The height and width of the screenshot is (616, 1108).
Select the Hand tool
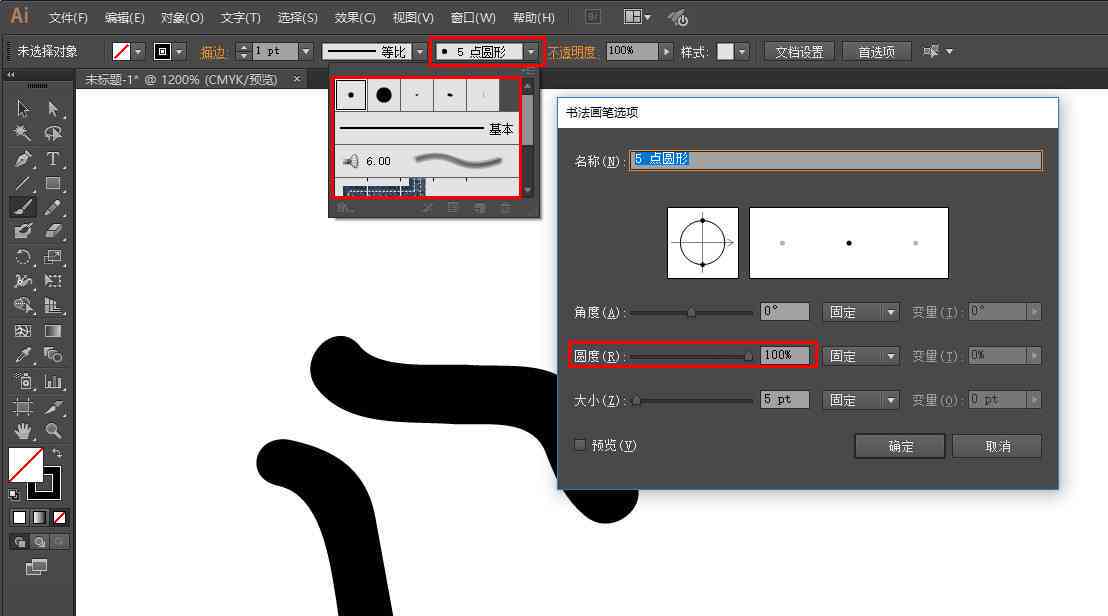(23, 431)
